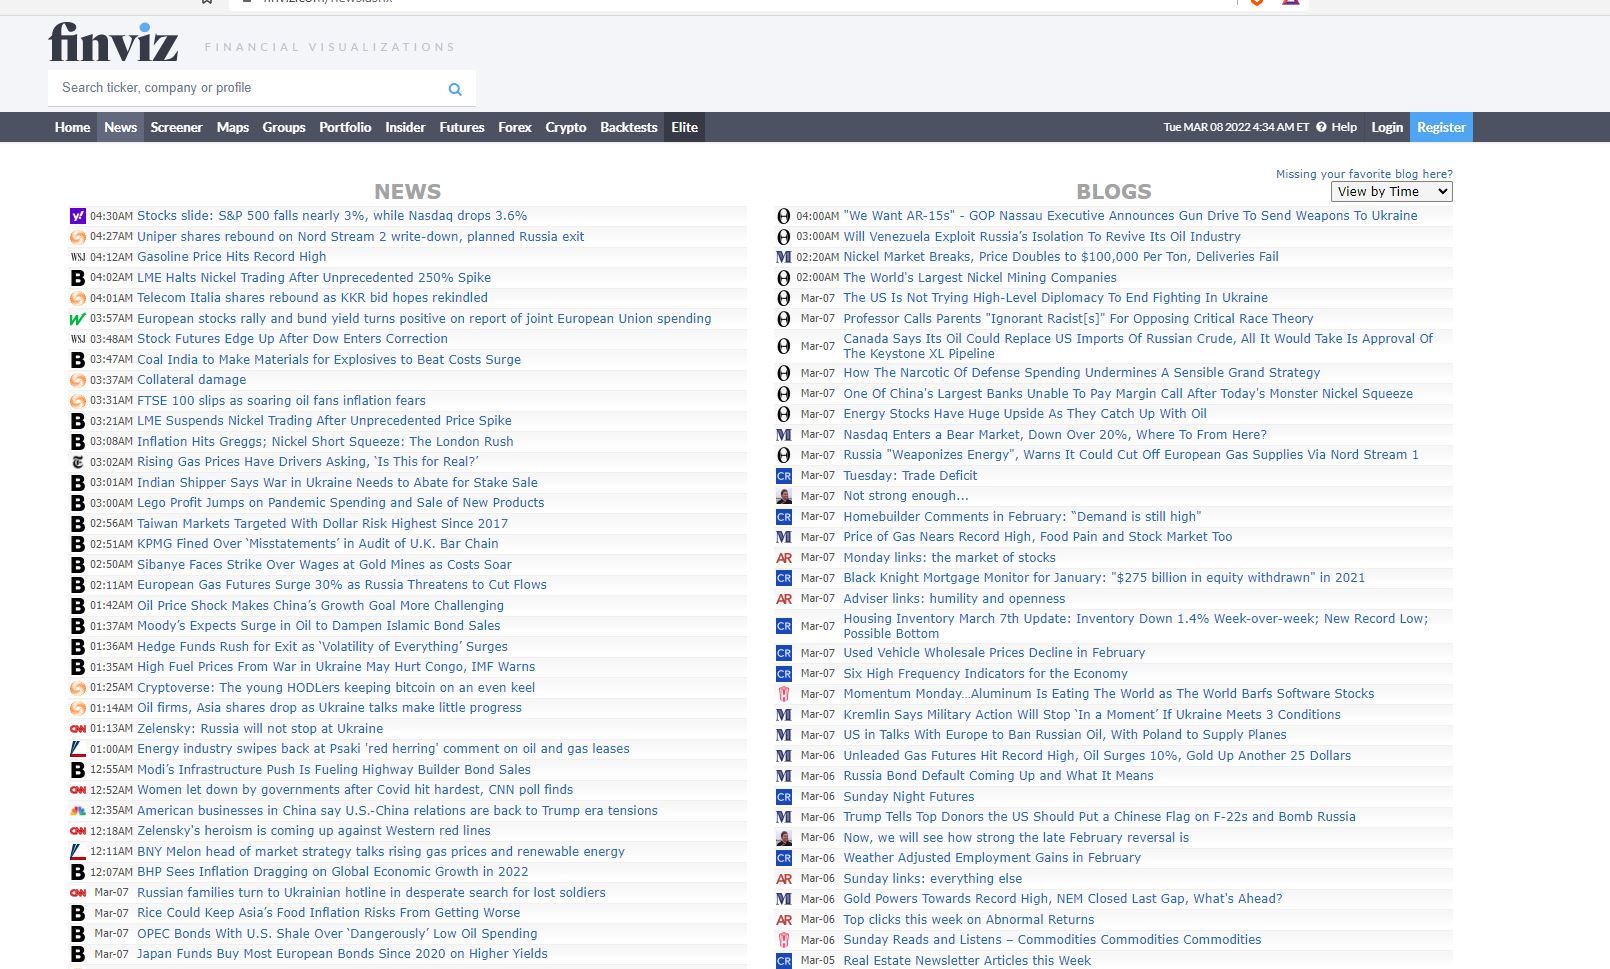Viewport: 1610px width, 969px height.
Task: Click icon beside Momentum Monday Aluminum headline
Action: click(784, 694)
